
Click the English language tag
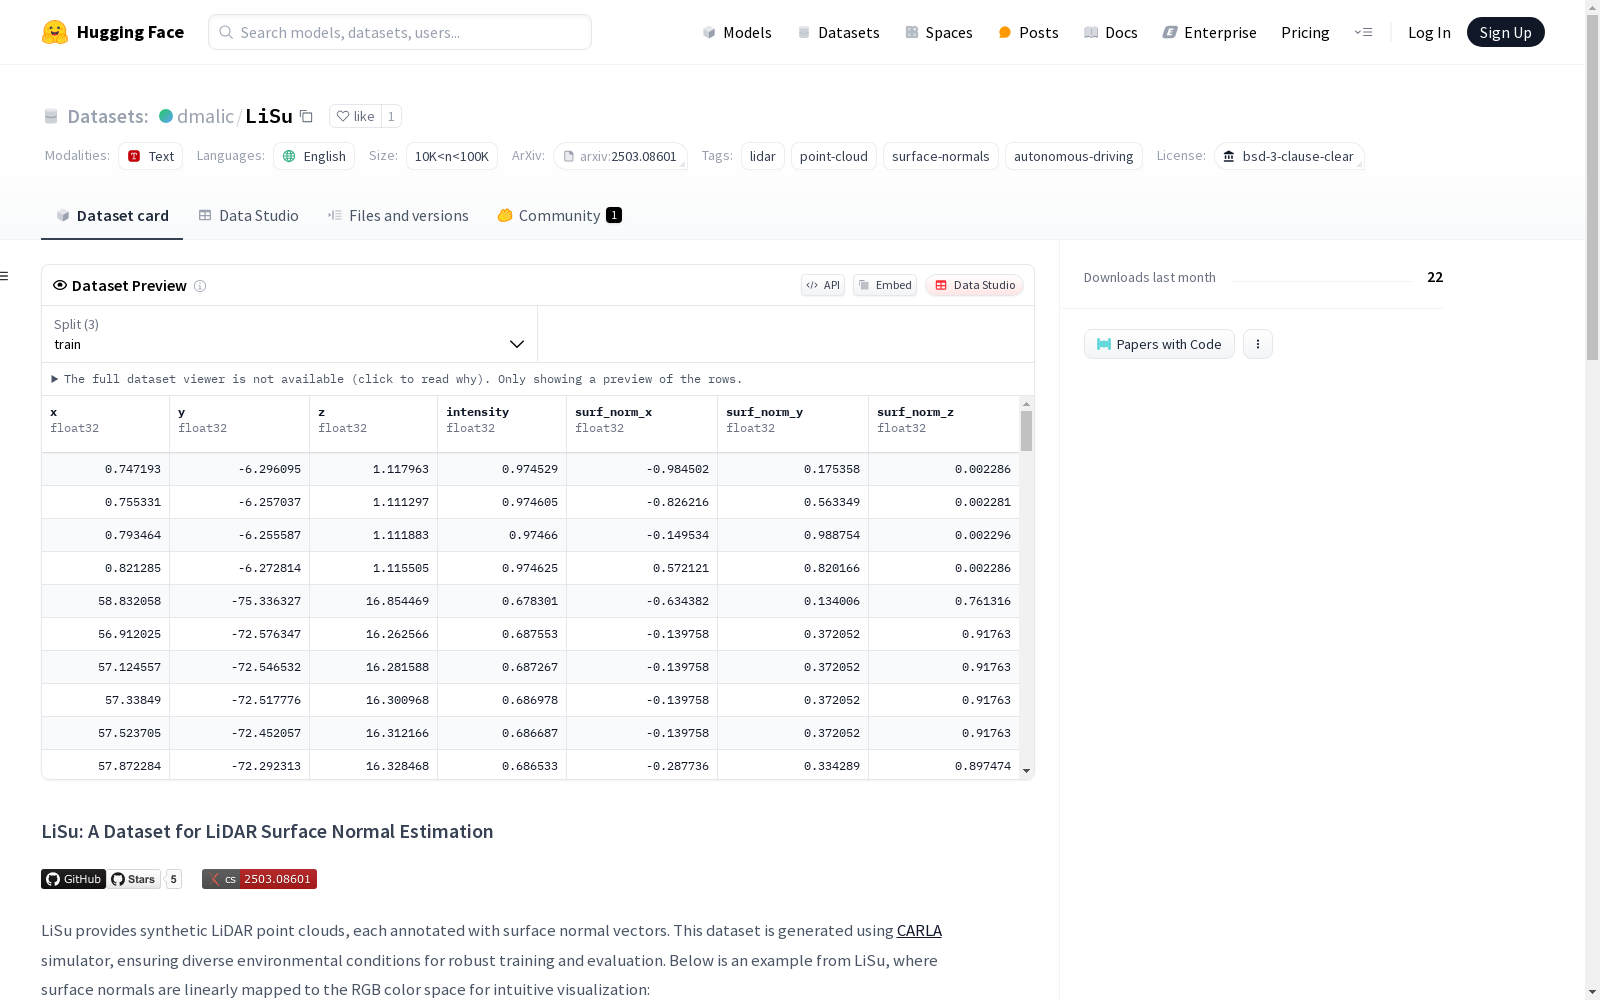(x=314, y=156)
